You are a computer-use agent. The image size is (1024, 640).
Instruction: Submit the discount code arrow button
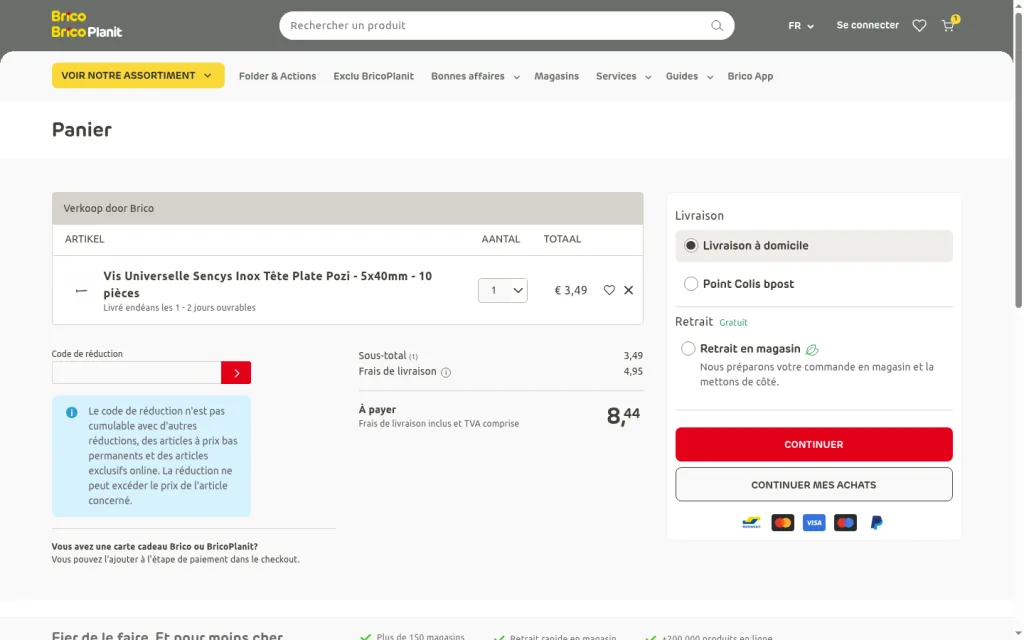click(236, 373)
